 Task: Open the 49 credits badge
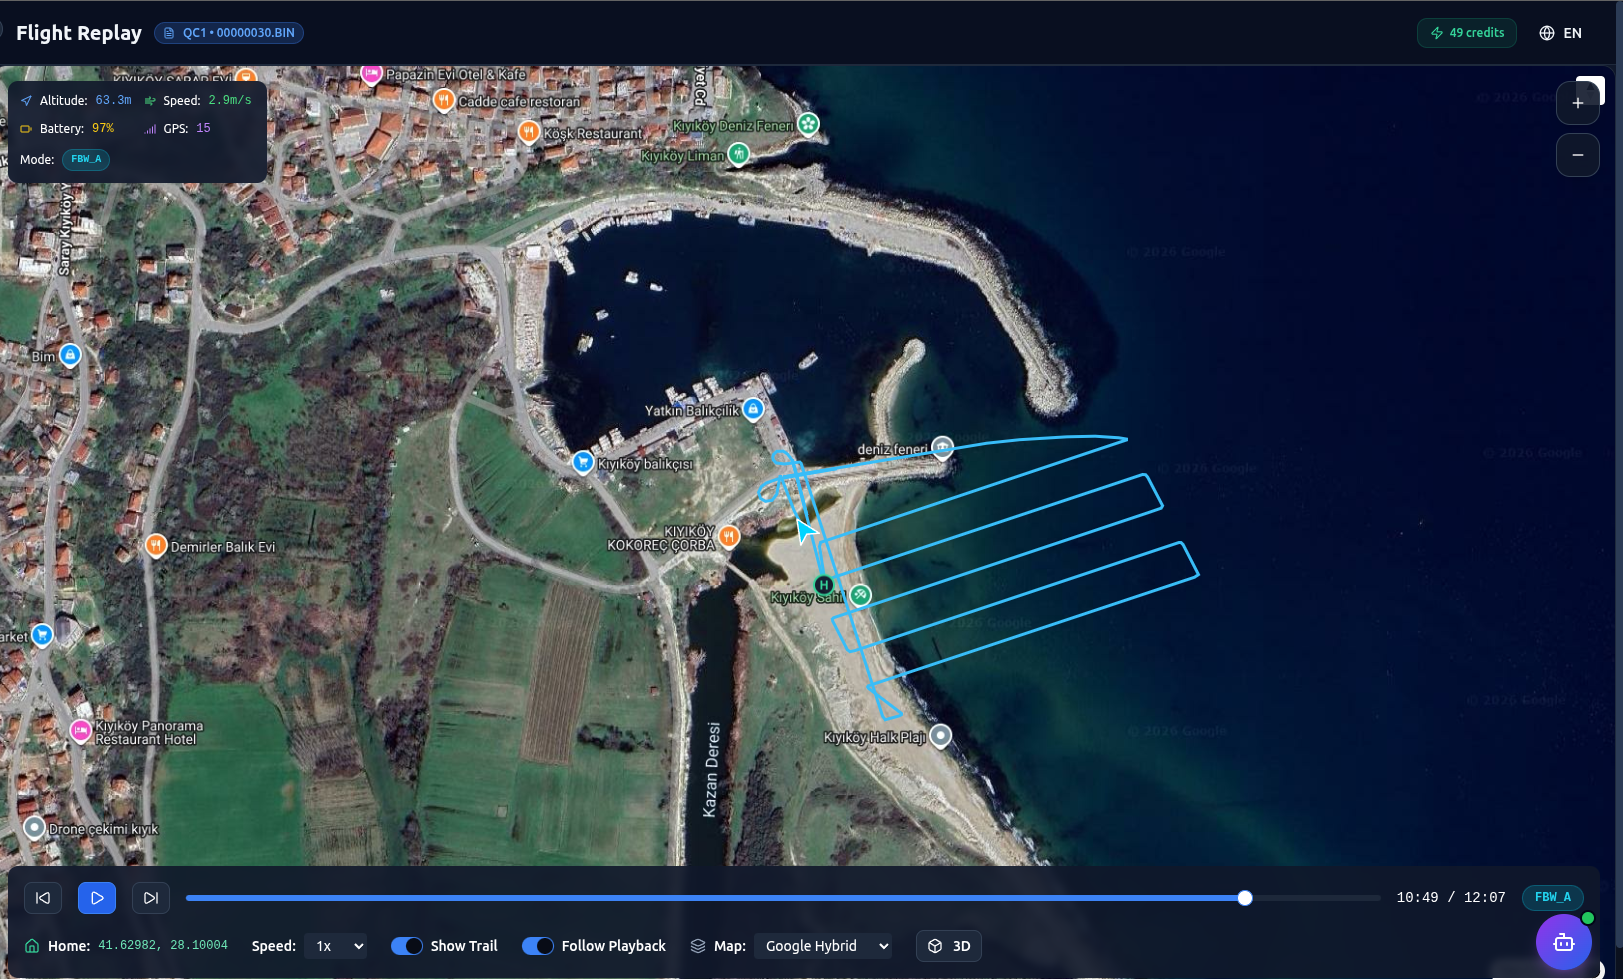coord(1467,33)
